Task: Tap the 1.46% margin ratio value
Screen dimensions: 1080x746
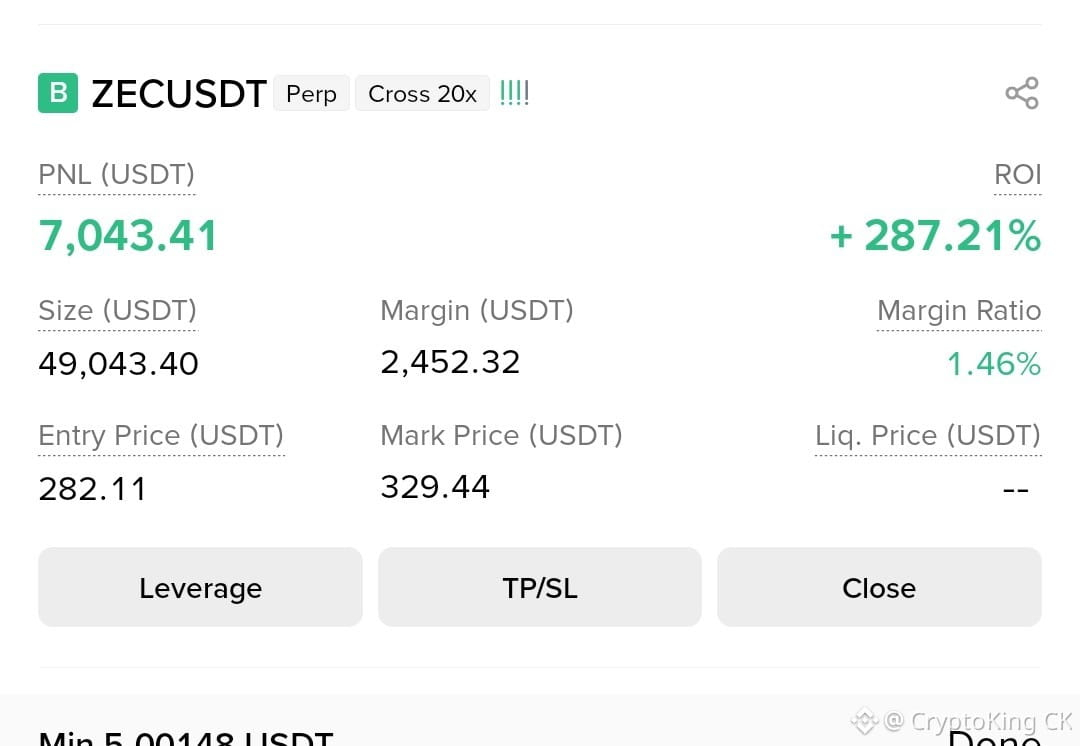Action: [994, 364]
